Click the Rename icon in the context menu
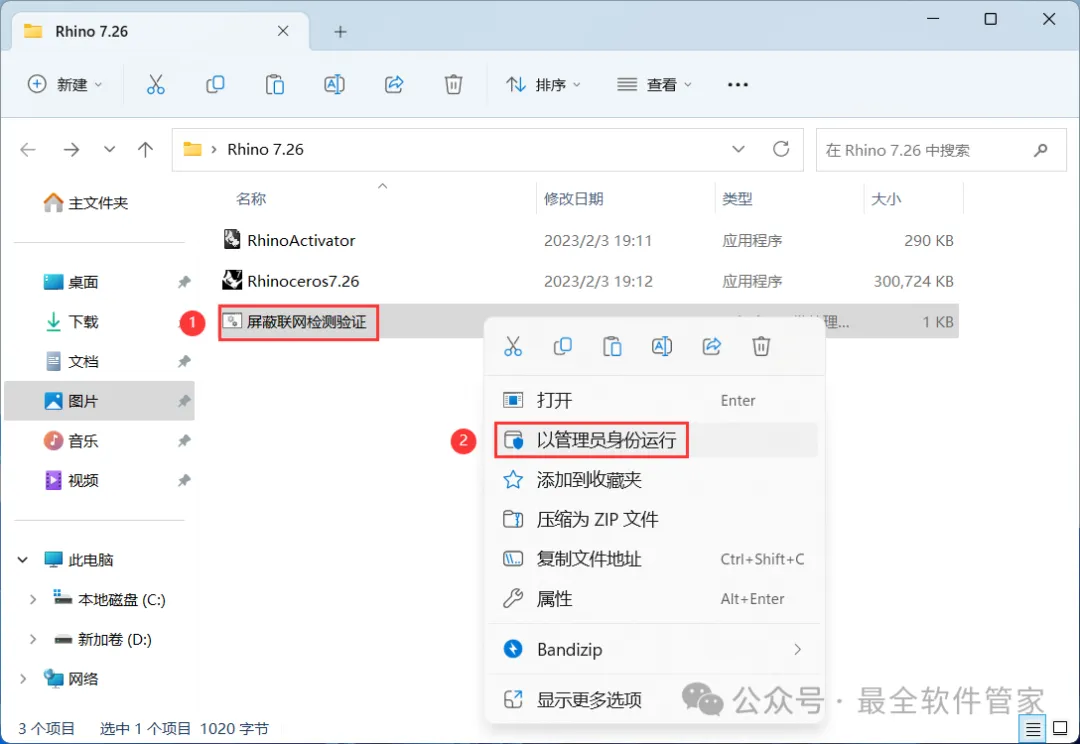Viewport: 1080px width, 744px height. [x=662, y=346]
